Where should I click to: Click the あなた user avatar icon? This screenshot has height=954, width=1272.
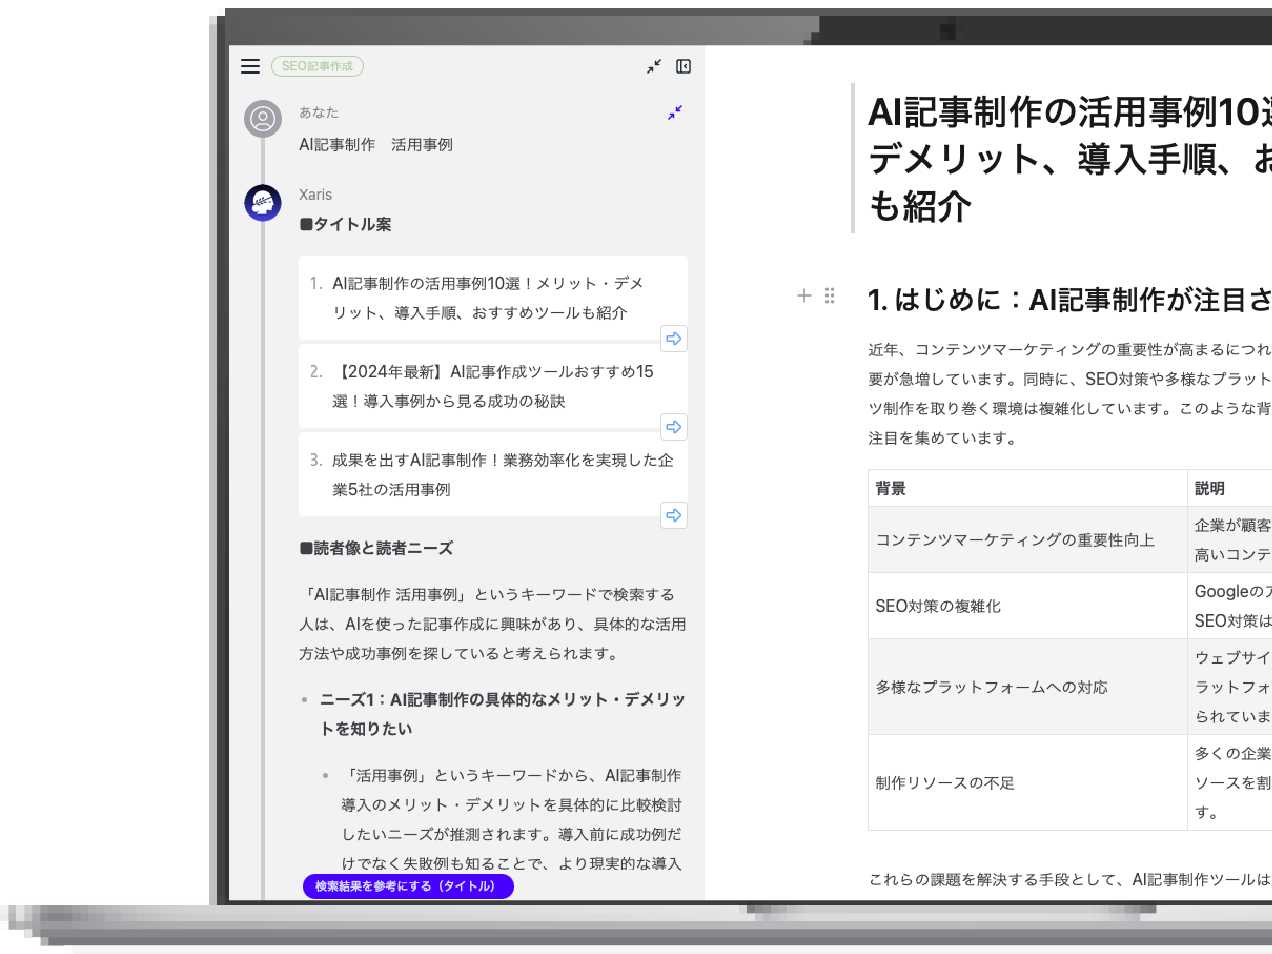coord(263,119)
